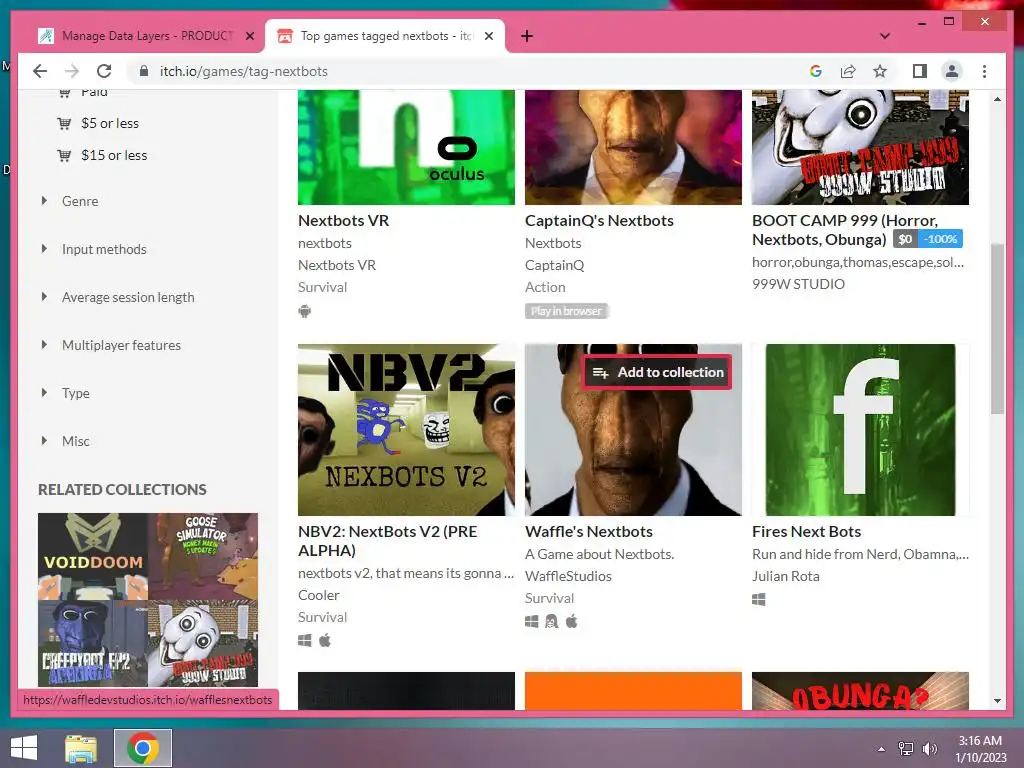Go forward with the browser forward arrow
The height and width of the screenshot is (768, 1024).
click(x=72, y=71)
